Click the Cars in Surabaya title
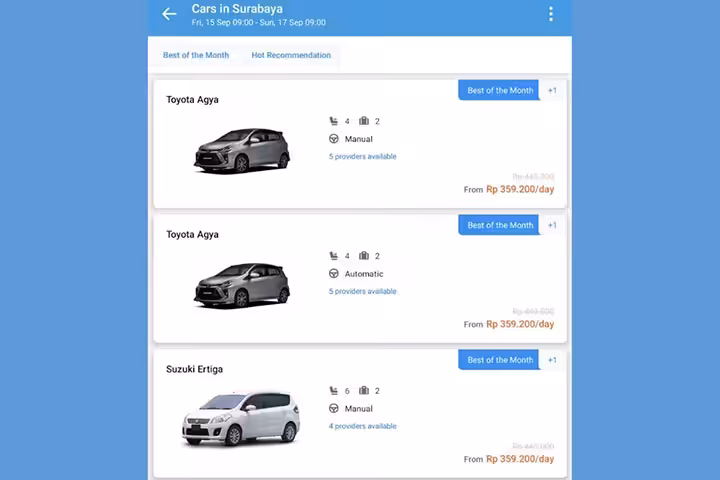 (237, 9)
